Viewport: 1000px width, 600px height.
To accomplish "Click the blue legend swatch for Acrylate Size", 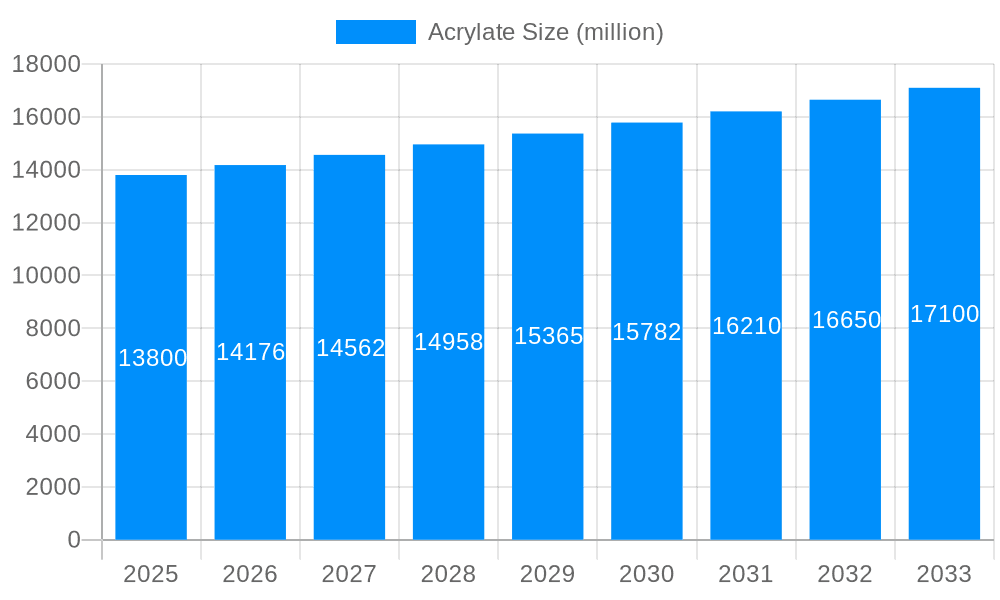I will tap(375, 33).
